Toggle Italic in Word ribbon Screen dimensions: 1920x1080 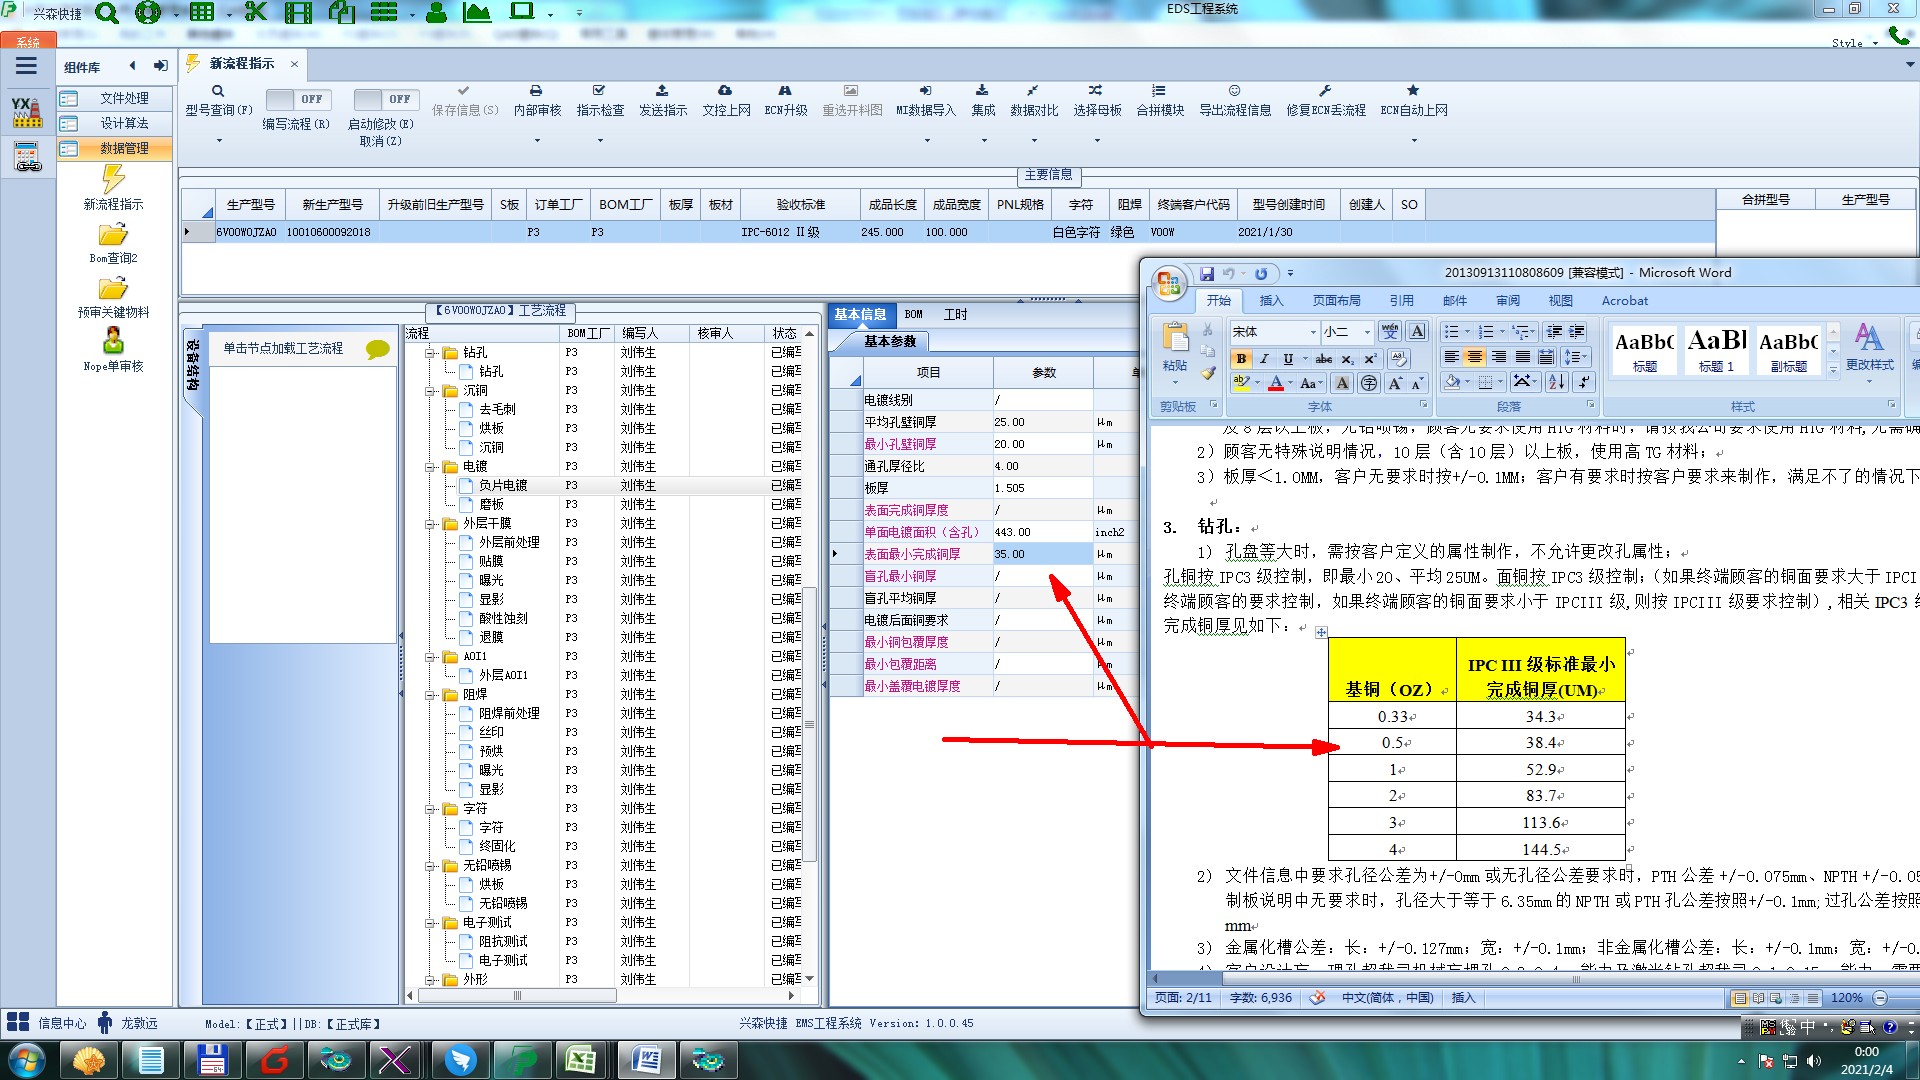pyautogui.click(x=1264, y=358)
